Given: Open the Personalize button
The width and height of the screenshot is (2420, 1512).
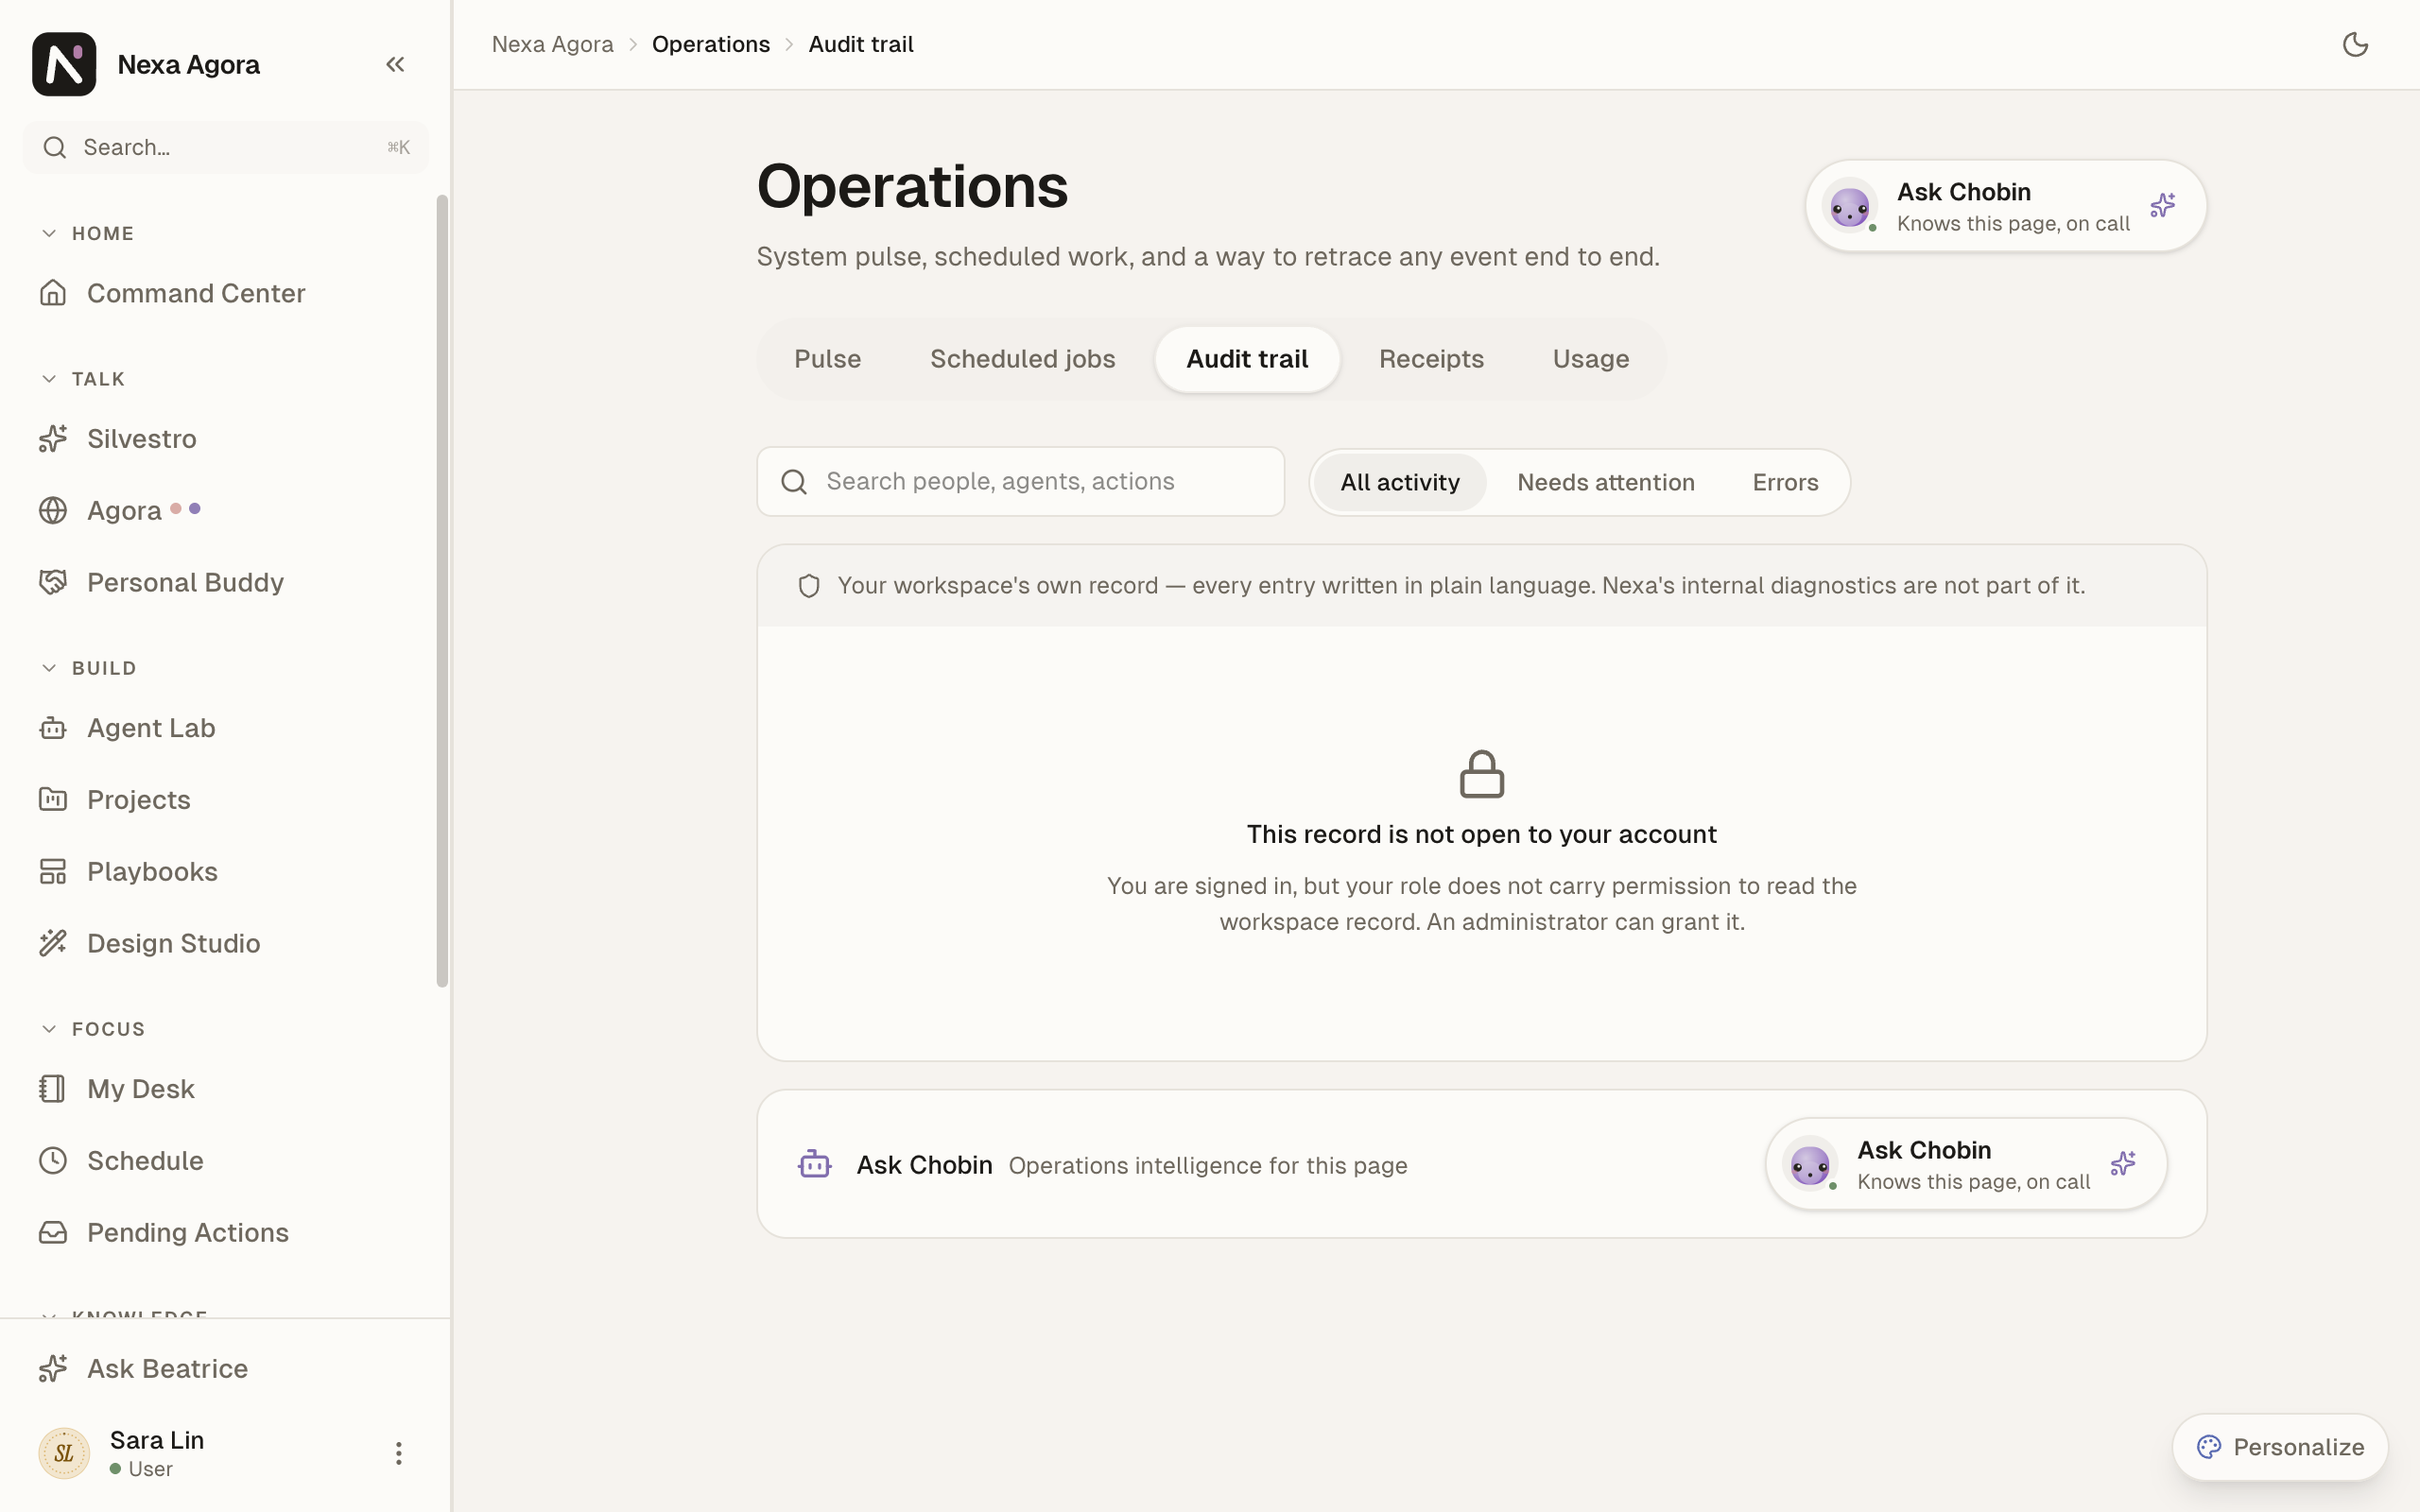Looking at the screenshot, I should click(2280, 1447).
